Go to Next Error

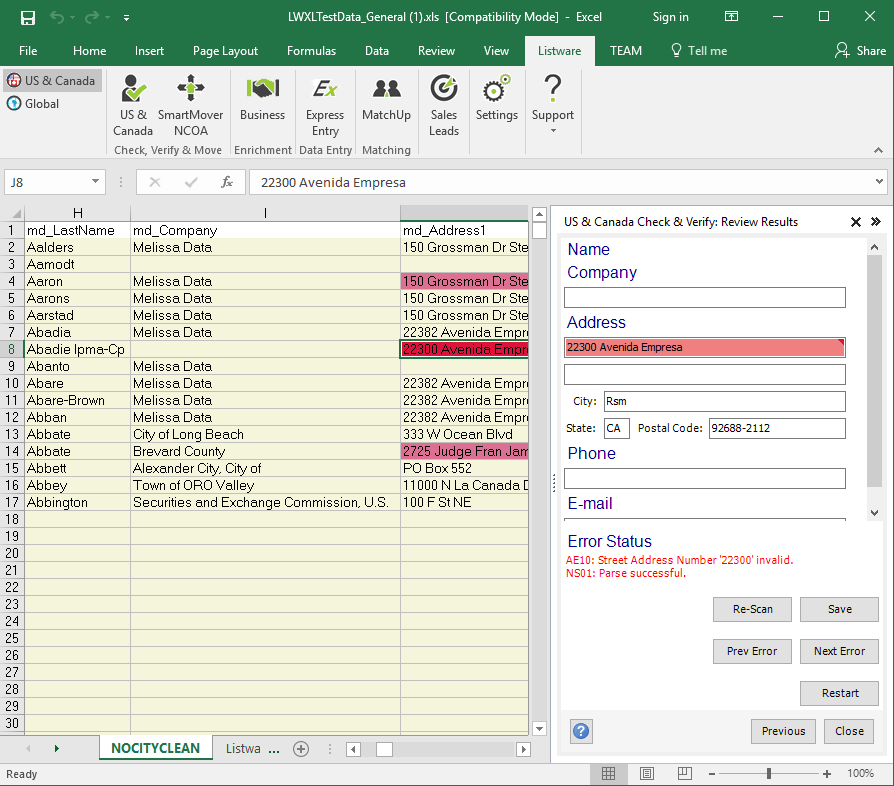[x=839, y=651]
